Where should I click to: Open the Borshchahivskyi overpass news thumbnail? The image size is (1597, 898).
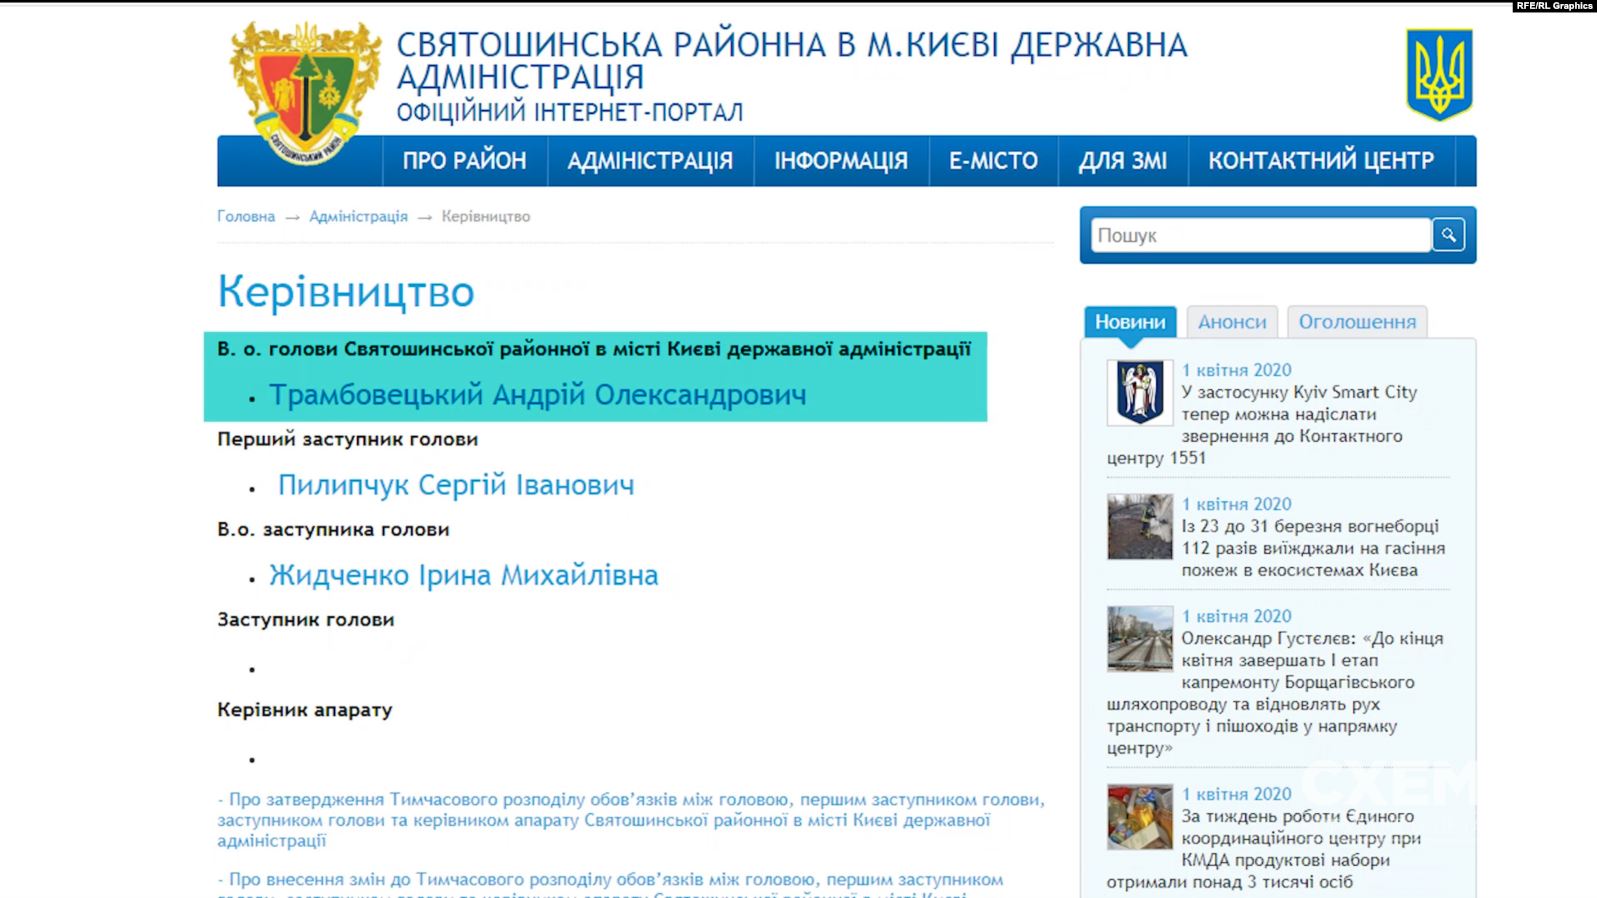(x=1139, y=639)
